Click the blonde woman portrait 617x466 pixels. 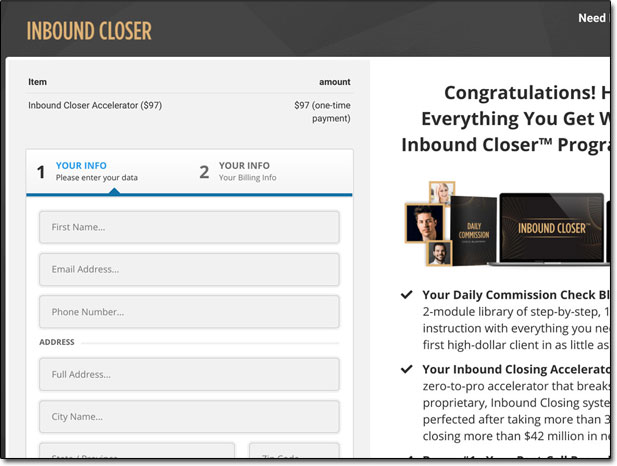442,193
